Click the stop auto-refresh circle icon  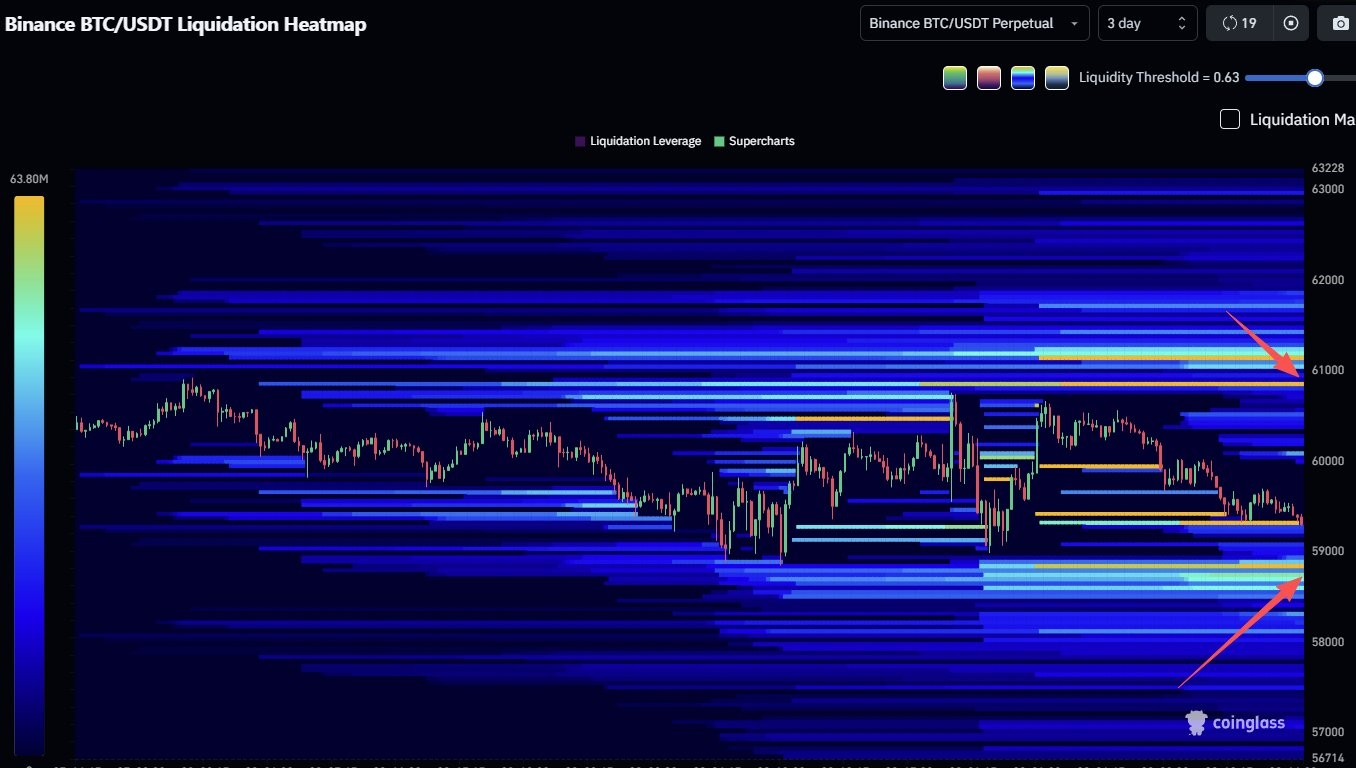(1291, 23)
